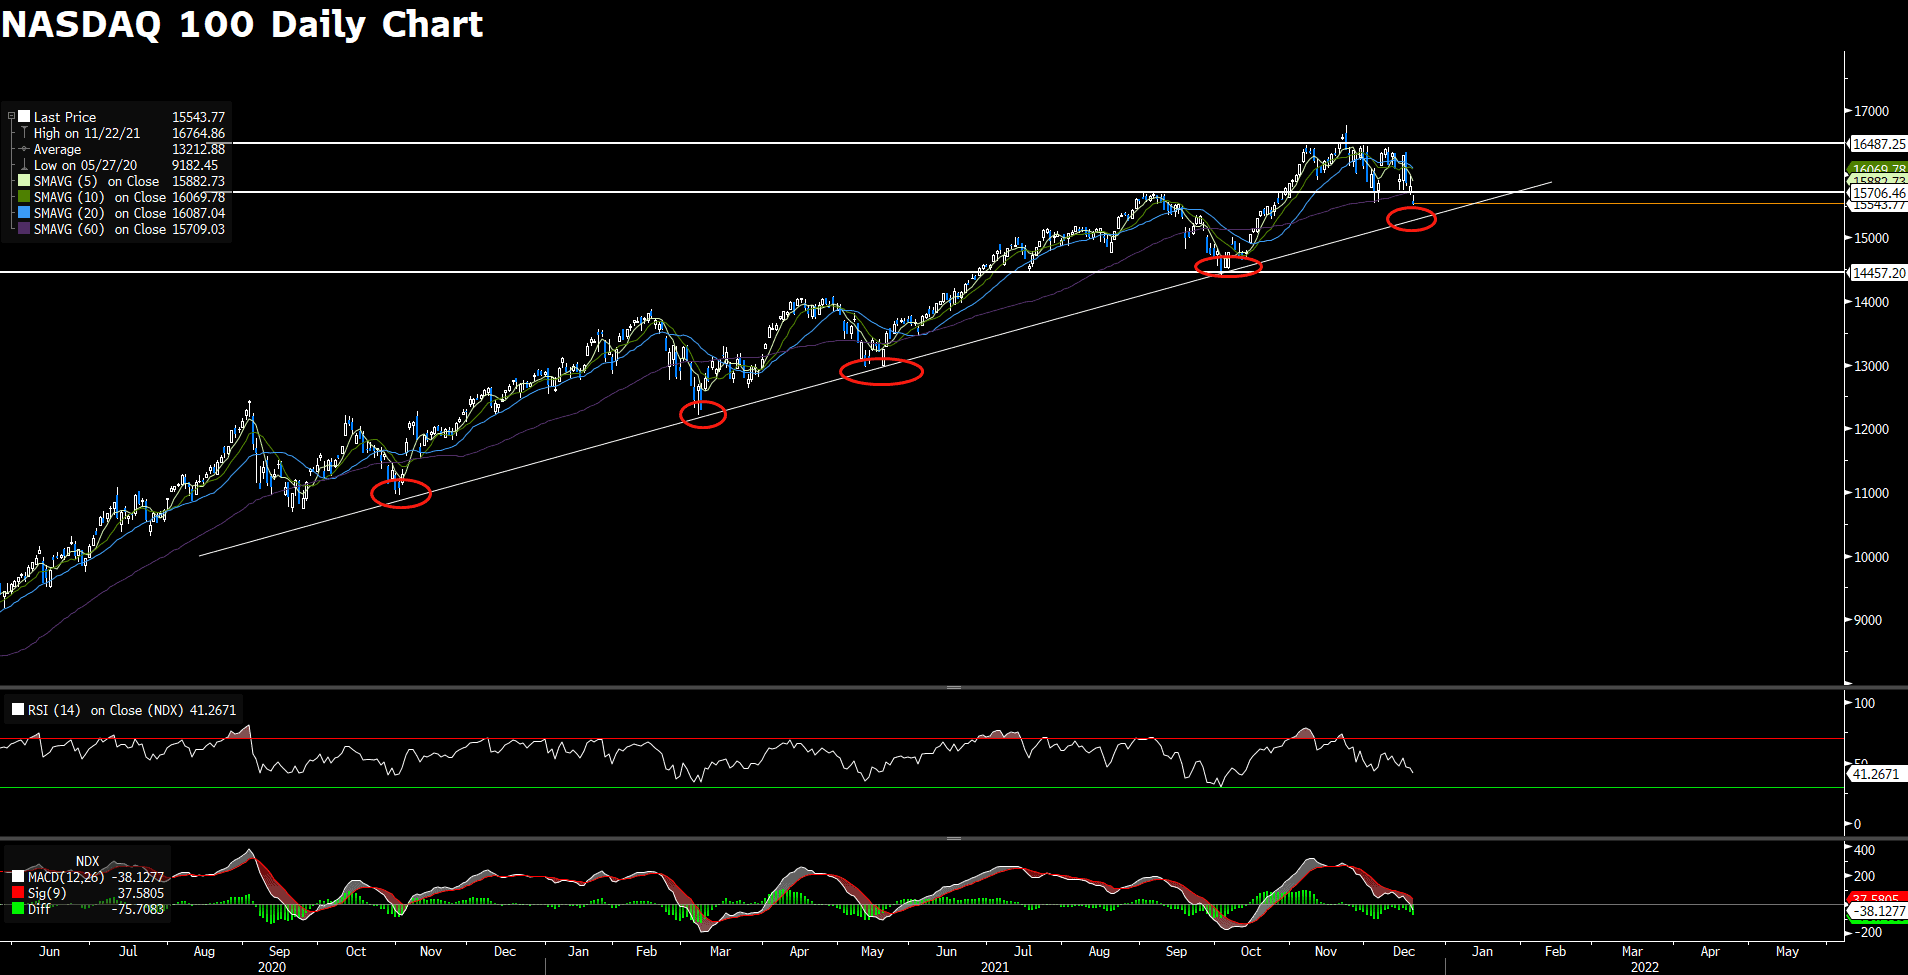Click the High on 11/22/21 marker icon

point(24,132)
